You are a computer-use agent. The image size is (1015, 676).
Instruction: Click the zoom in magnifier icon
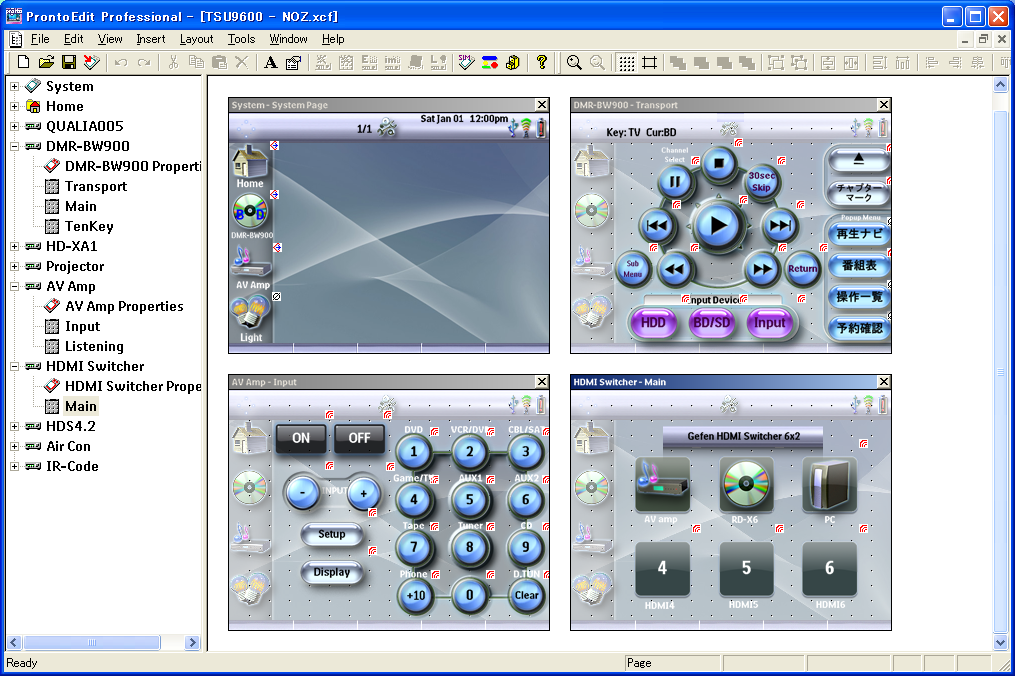pyautogui.click(x=574, y=63)
